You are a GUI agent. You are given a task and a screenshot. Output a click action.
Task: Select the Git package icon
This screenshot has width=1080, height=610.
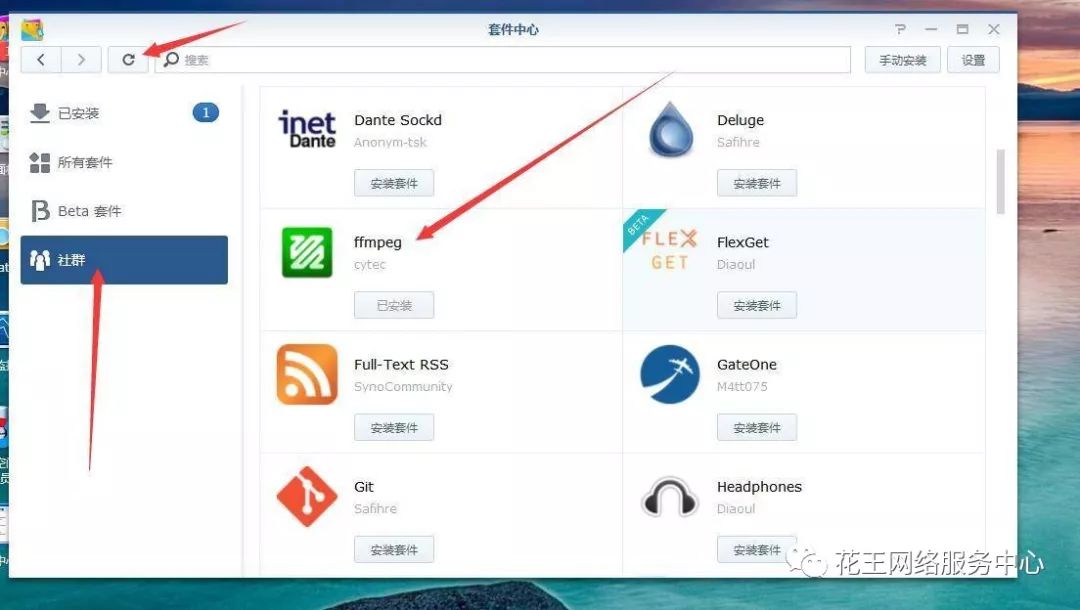(x=306, y=497)
